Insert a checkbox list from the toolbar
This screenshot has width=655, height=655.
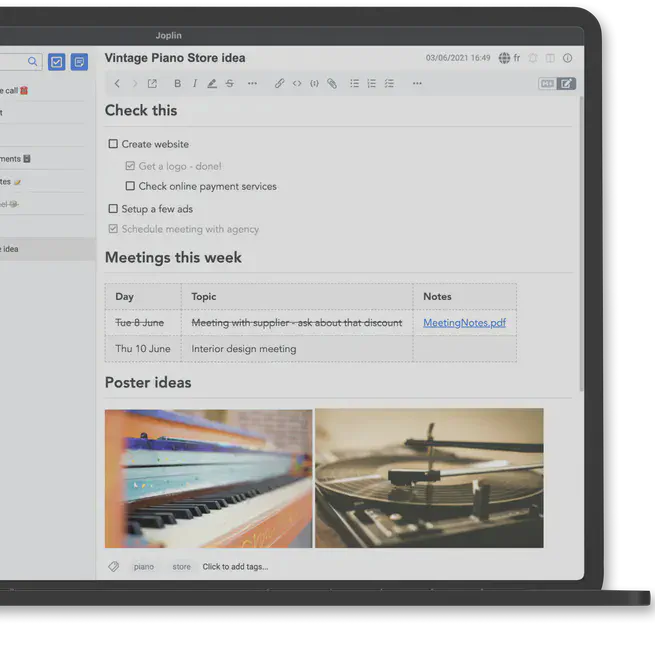tap(389, 84)
